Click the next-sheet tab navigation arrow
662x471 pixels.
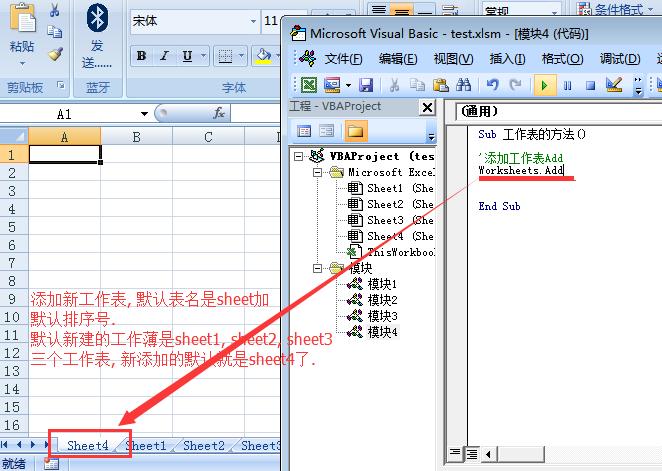point(33,444)
